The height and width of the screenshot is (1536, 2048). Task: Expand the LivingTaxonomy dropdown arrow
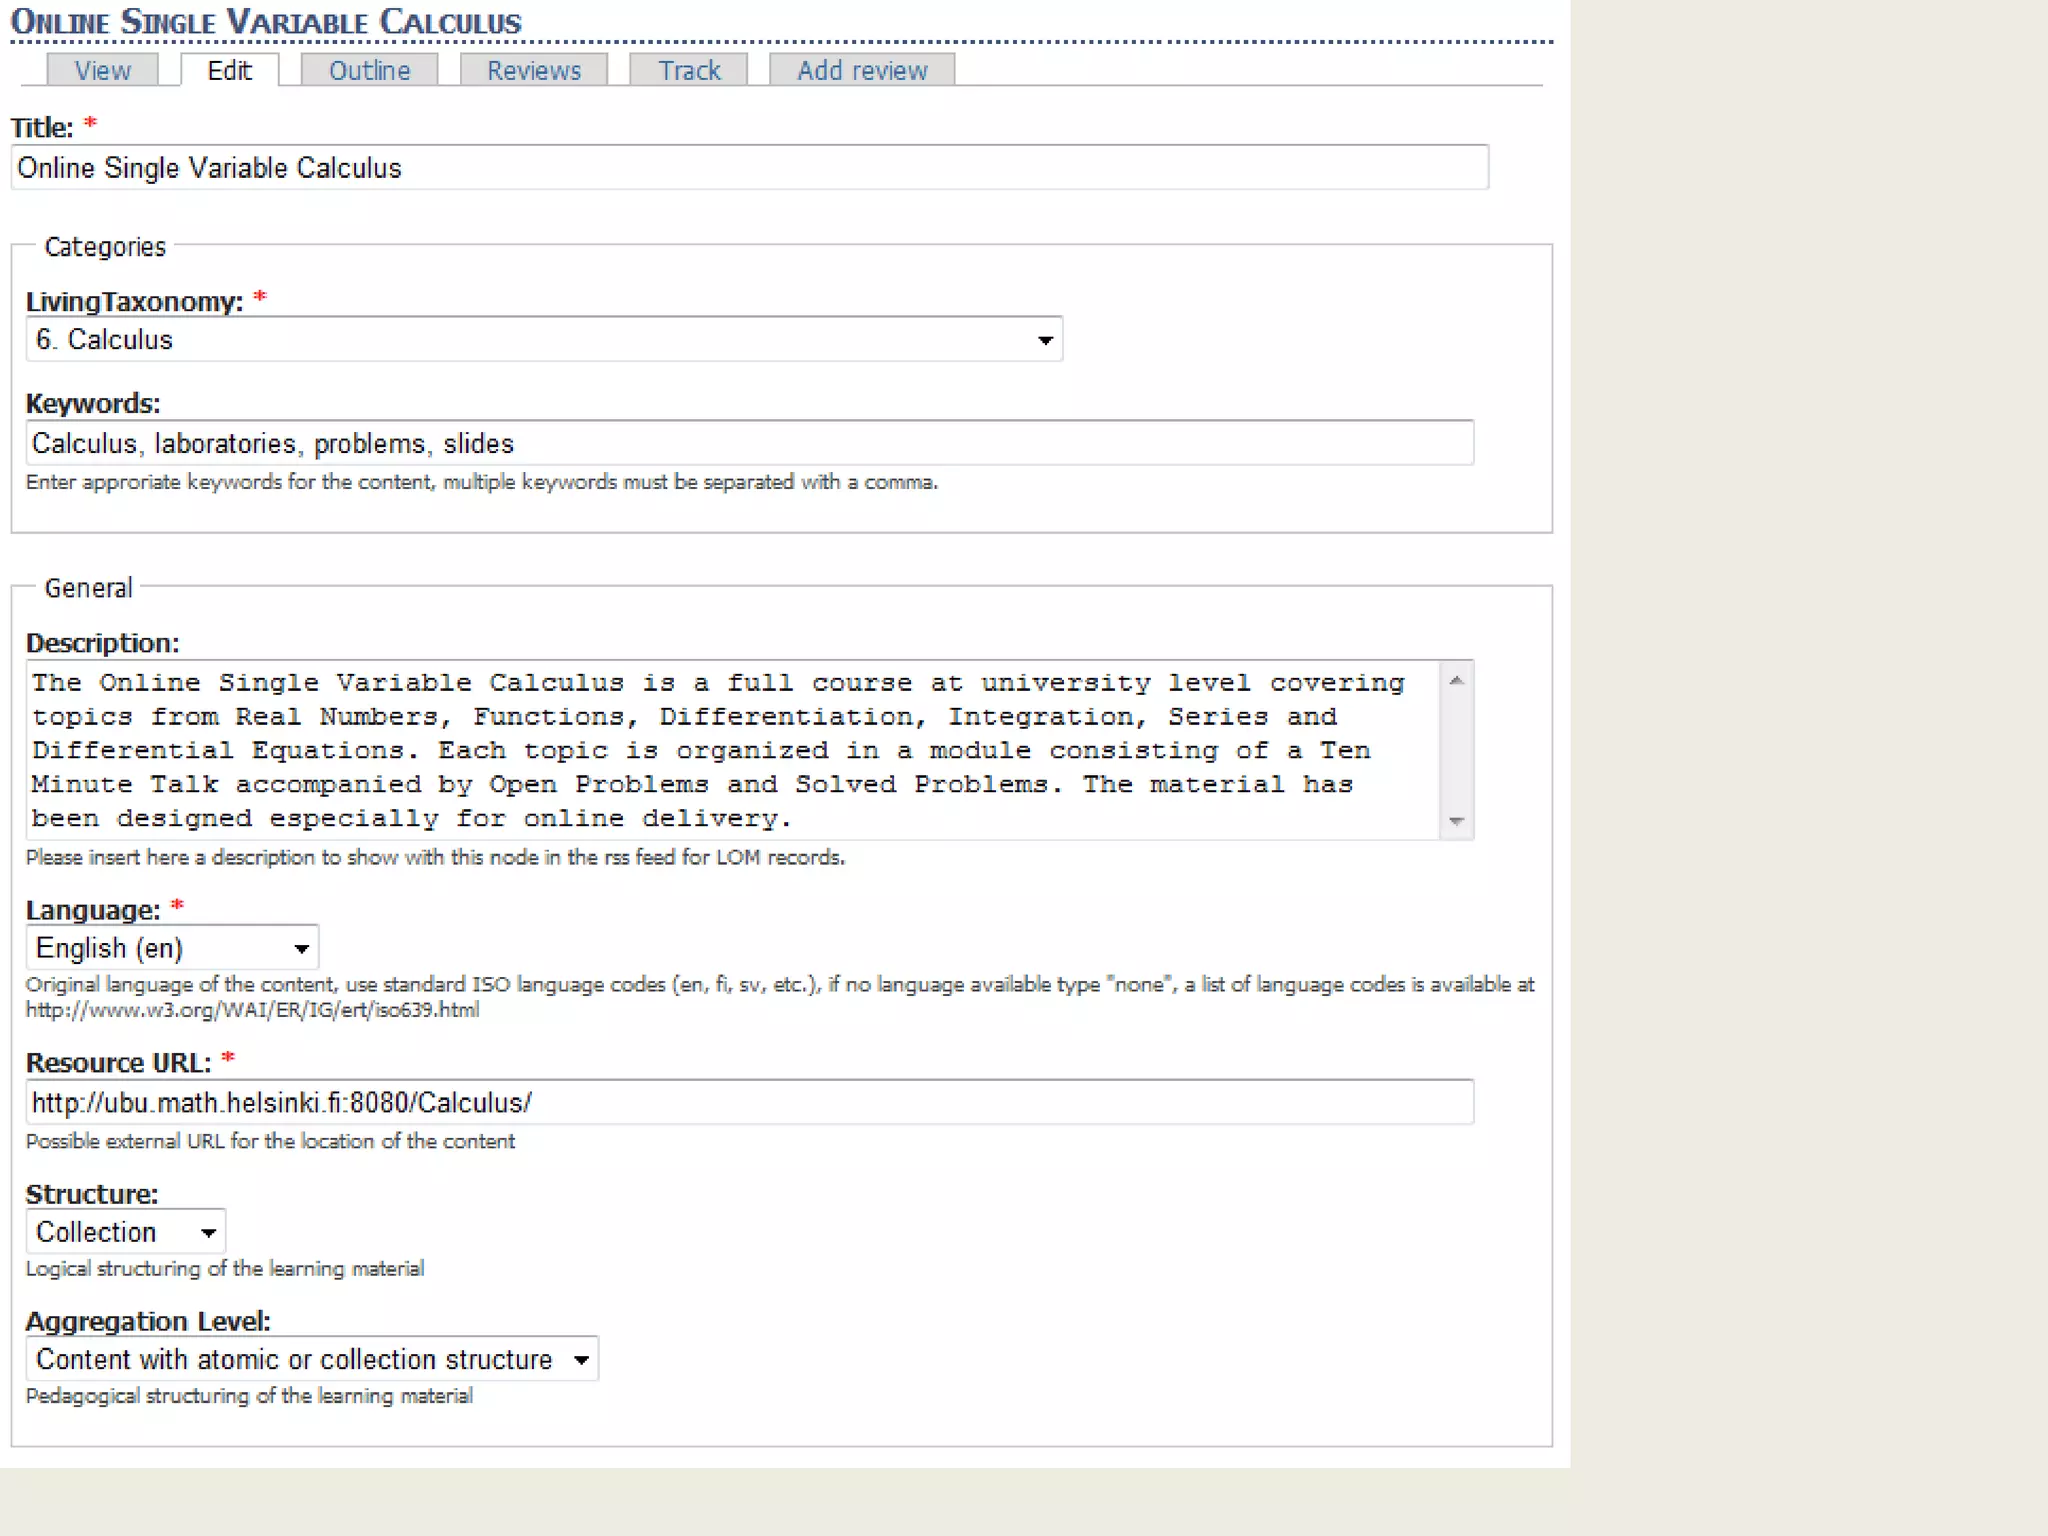[x=1045, y=341]
